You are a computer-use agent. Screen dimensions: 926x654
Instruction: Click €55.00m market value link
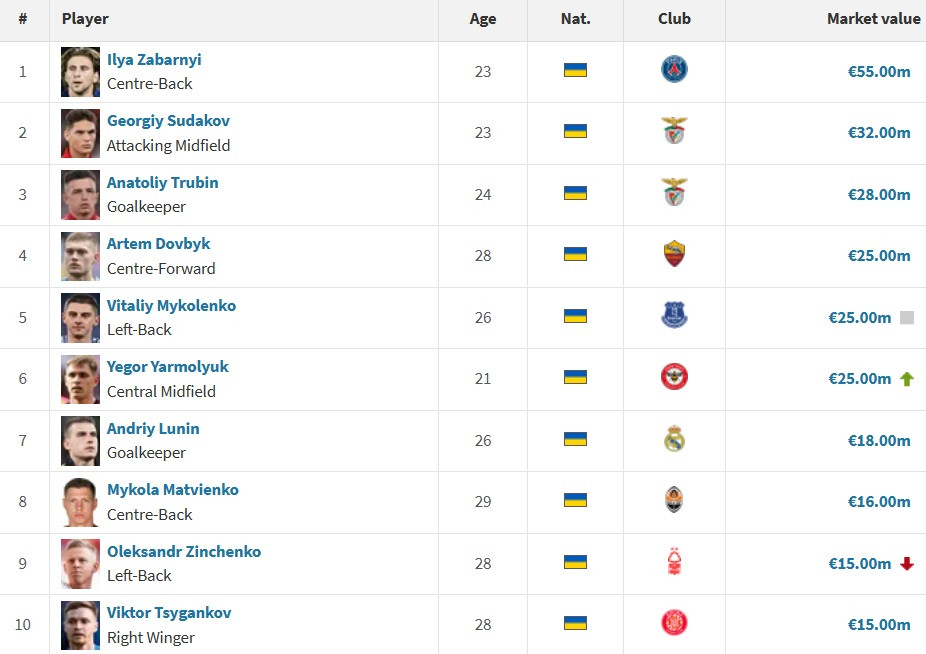click(x=879, y=72)
